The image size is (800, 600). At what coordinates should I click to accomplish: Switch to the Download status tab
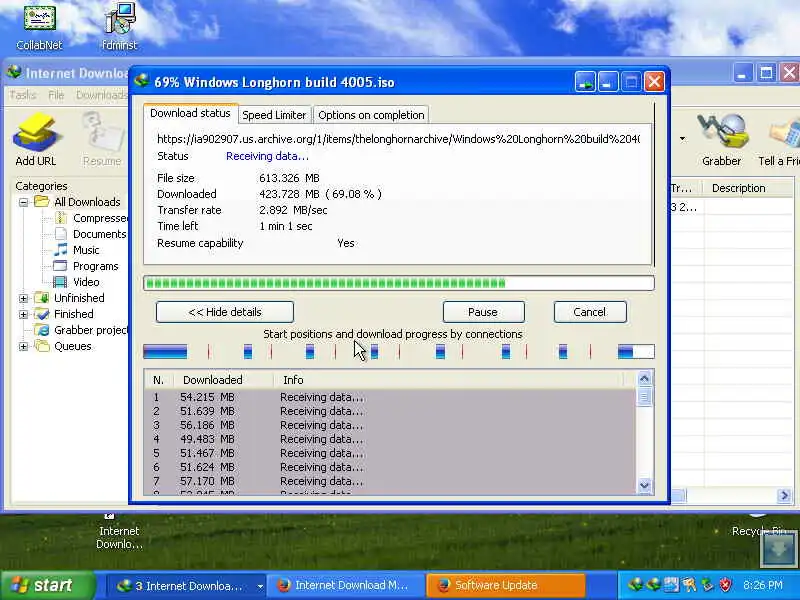pyautogui.click(x=190, y=113)
